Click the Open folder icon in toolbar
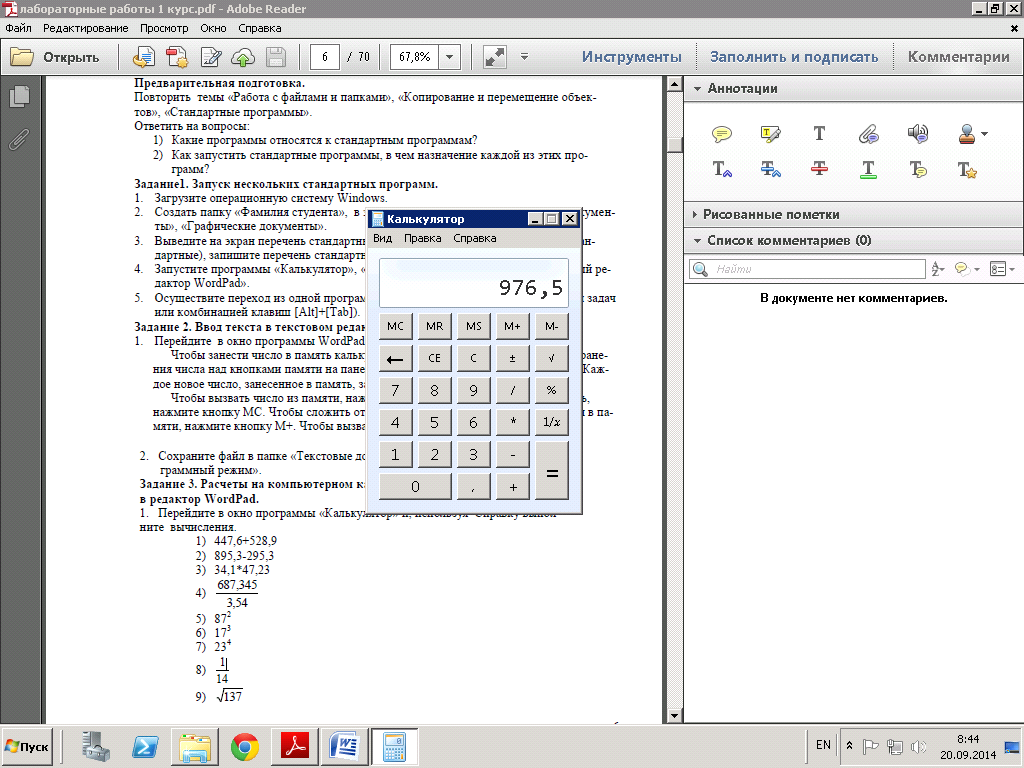This screenshot has height=768, width=1024. tap(22, 57)
